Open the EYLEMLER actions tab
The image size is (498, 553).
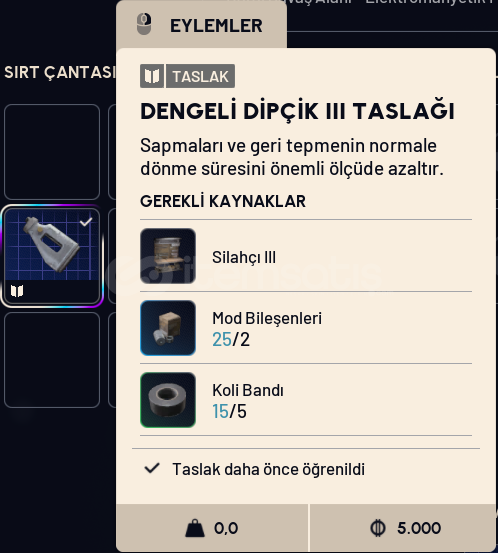(x=201, y=25)
